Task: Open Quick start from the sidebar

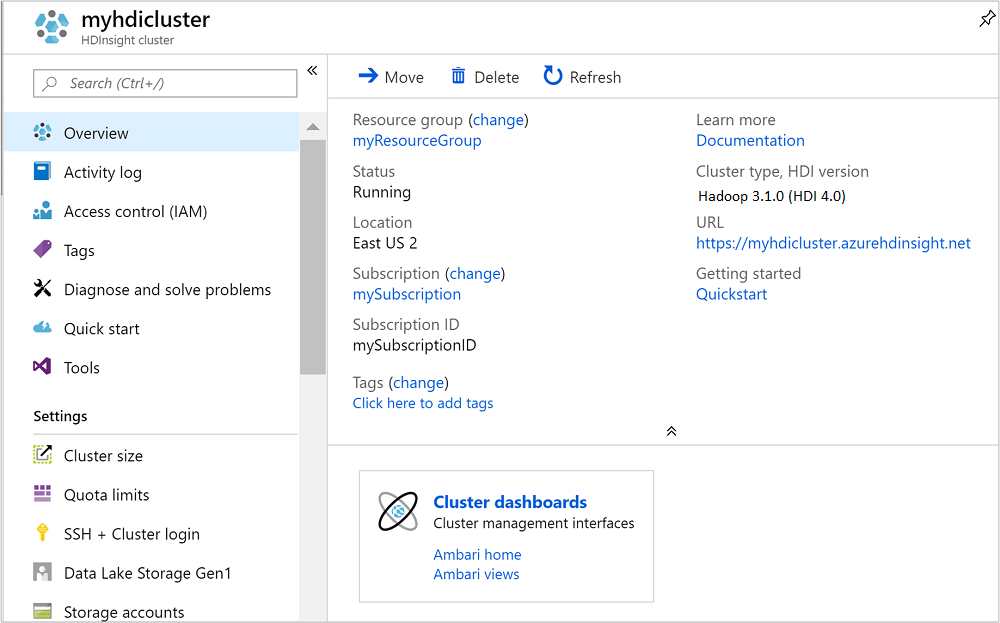Action: tap(99, 328)
